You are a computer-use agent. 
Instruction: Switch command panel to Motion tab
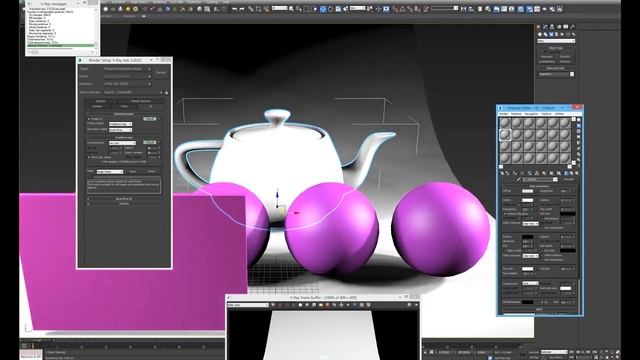coord(559,27)
